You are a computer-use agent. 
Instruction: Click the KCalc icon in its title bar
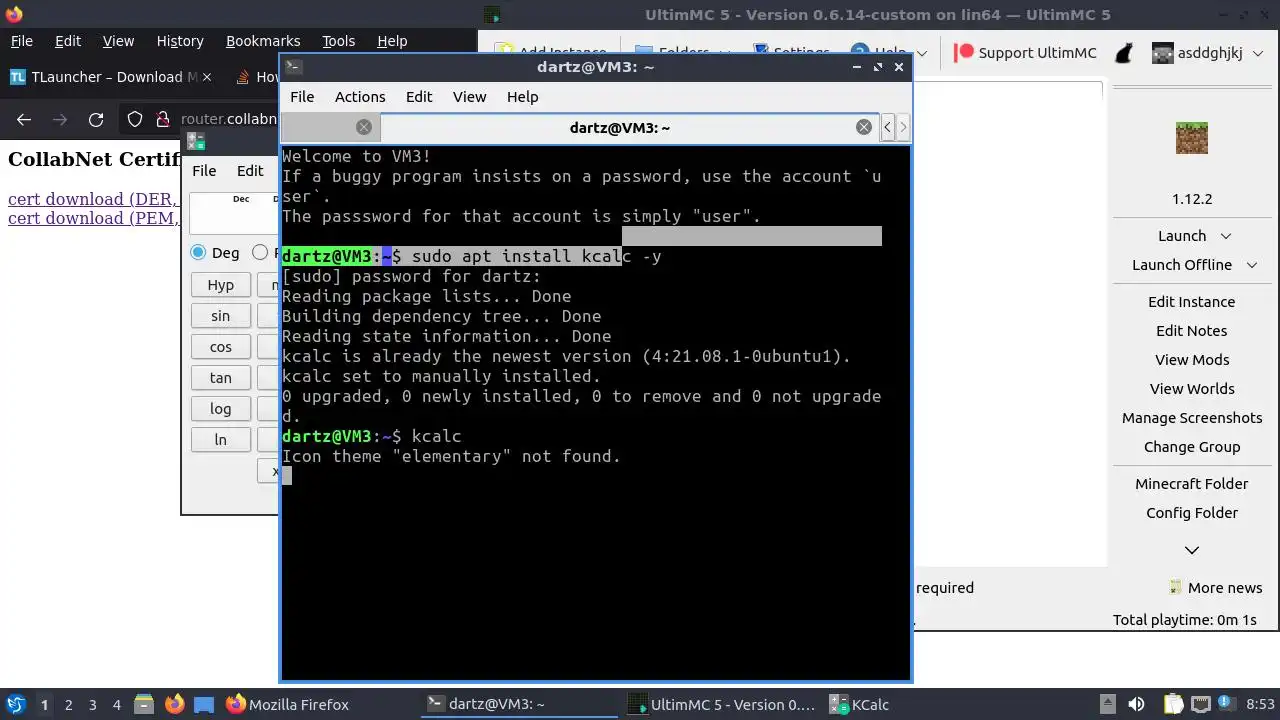[196, 142]
